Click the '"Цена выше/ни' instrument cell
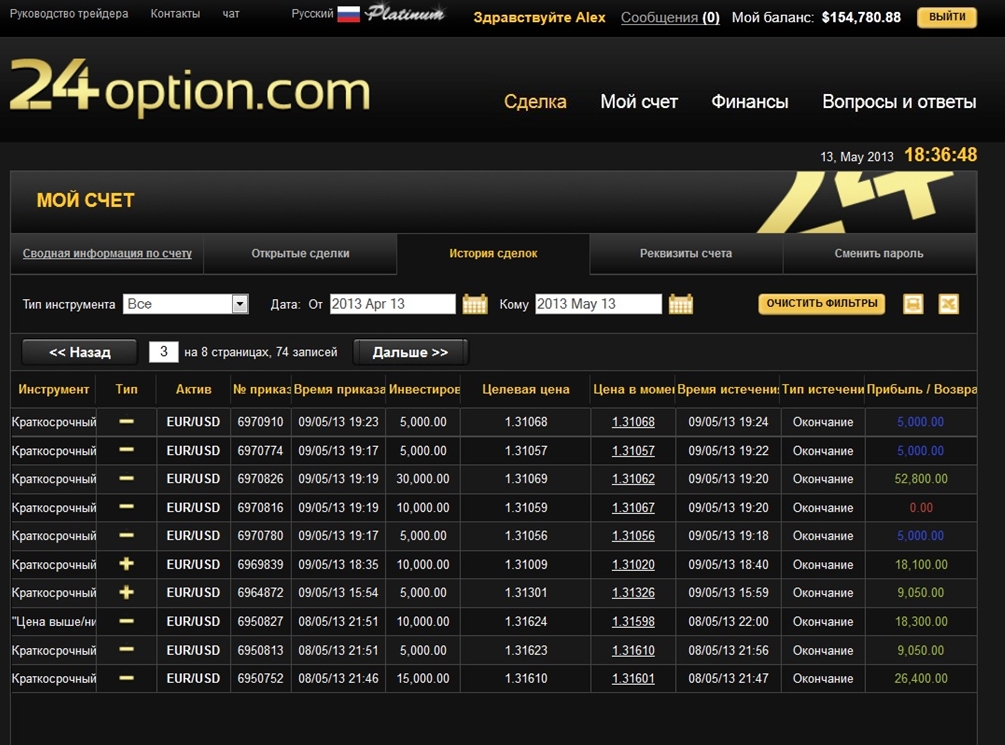This screenshot has width=1005, height=745. pos(54,622)
